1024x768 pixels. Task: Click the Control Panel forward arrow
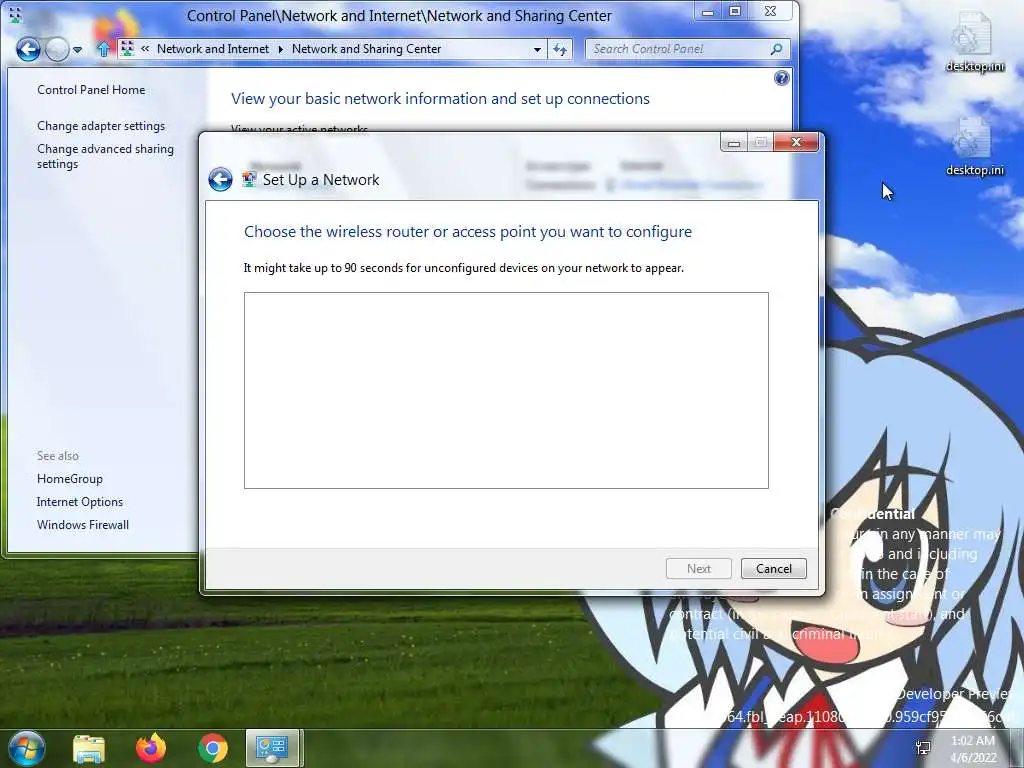coord(57,49)
